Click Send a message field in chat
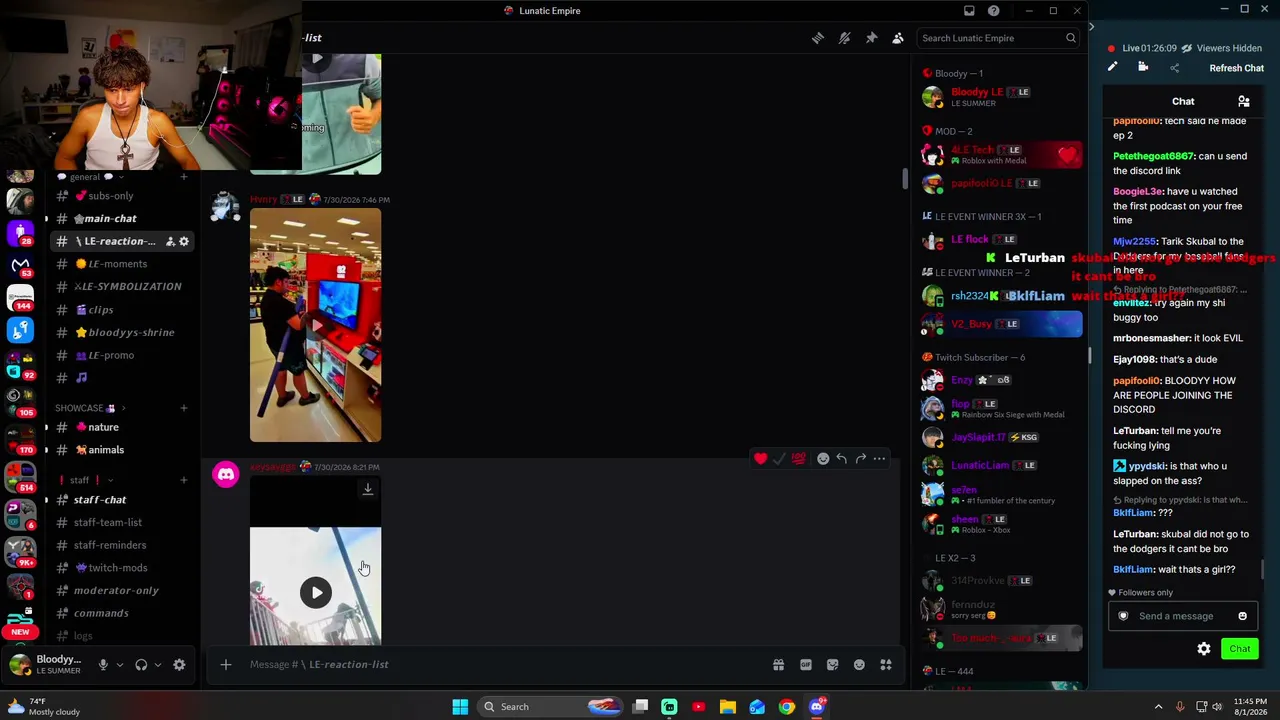 coord(1176,616)
